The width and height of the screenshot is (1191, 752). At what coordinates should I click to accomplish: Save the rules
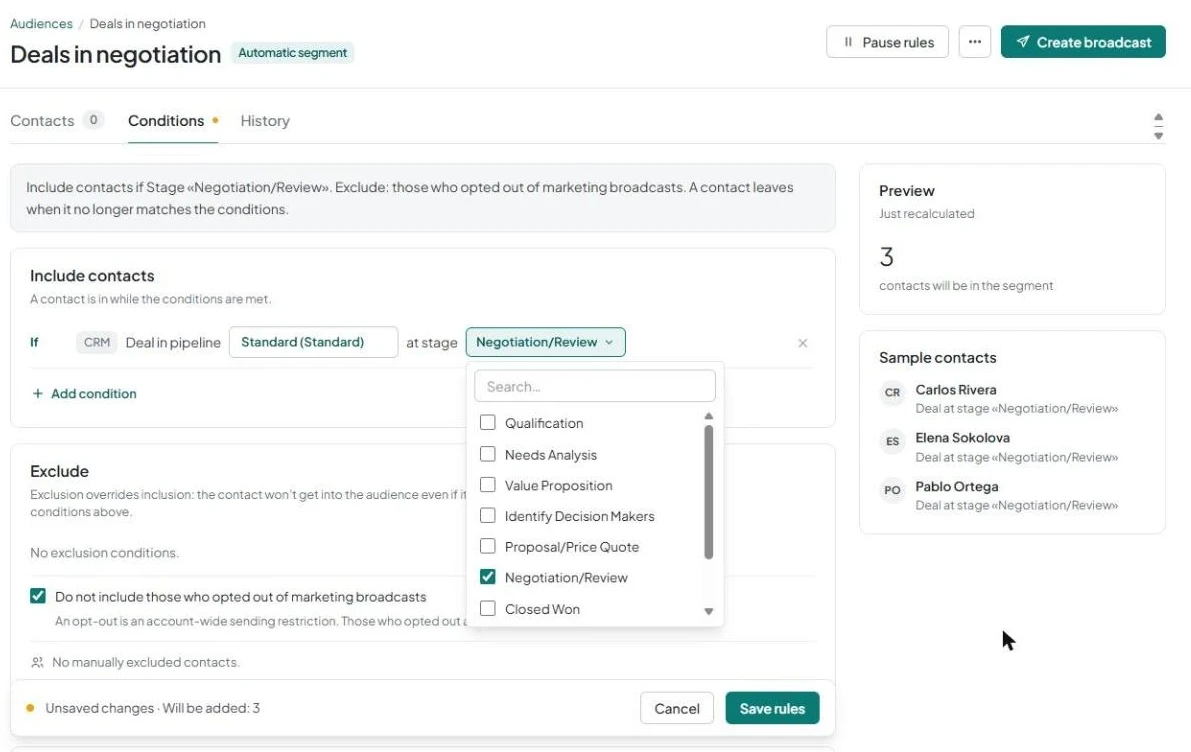pyautogui.click(x=772, y=708)
